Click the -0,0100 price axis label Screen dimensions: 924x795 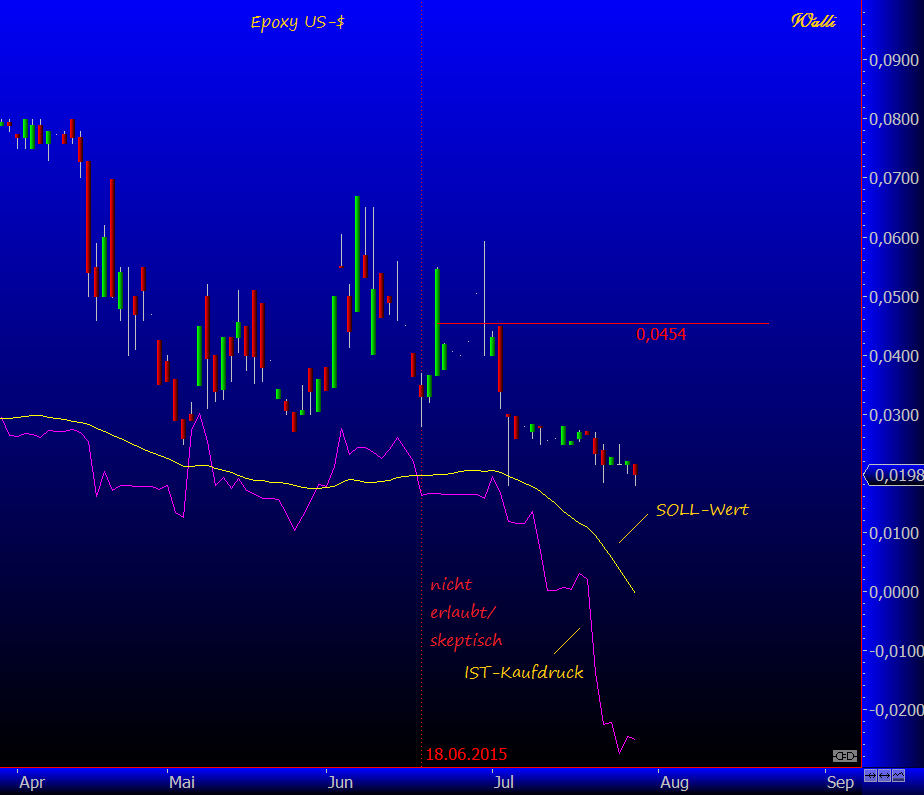pyautogui.click(x=896, y=651)
